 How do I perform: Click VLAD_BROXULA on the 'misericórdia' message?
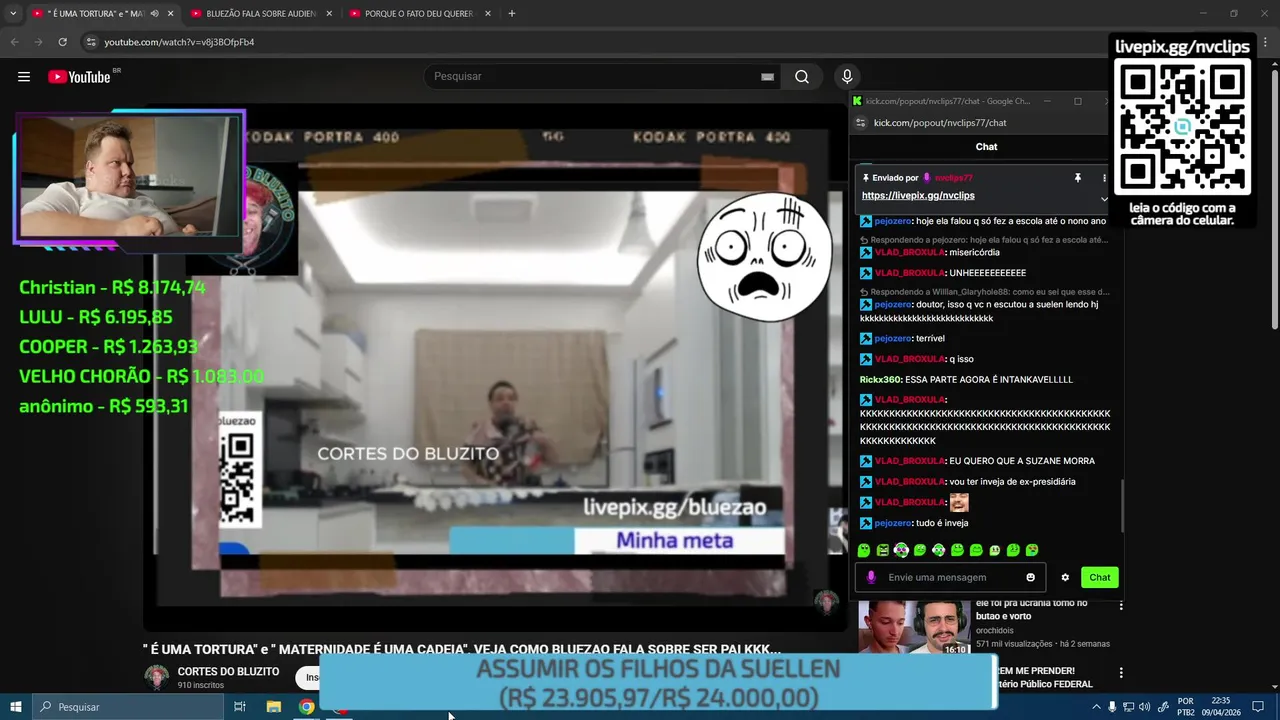[909, 253]
